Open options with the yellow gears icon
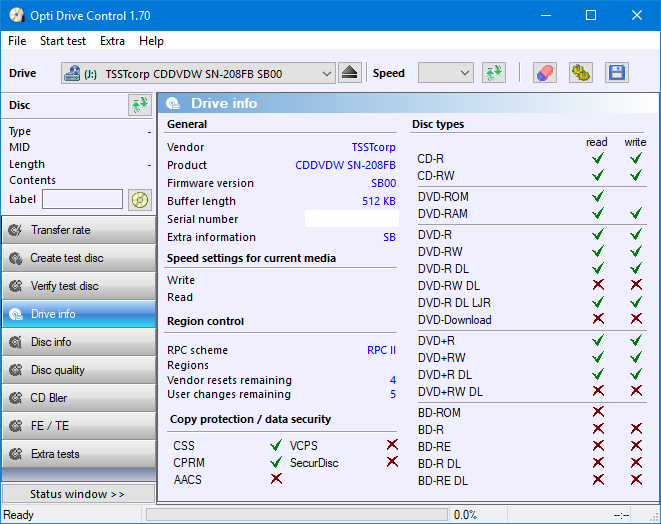The width and height of the screenshot is (661, 524). (581, 73)
